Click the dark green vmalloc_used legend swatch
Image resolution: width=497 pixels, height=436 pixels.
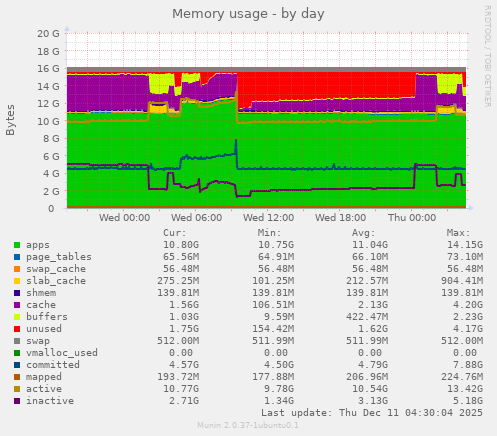pos(17,353)
